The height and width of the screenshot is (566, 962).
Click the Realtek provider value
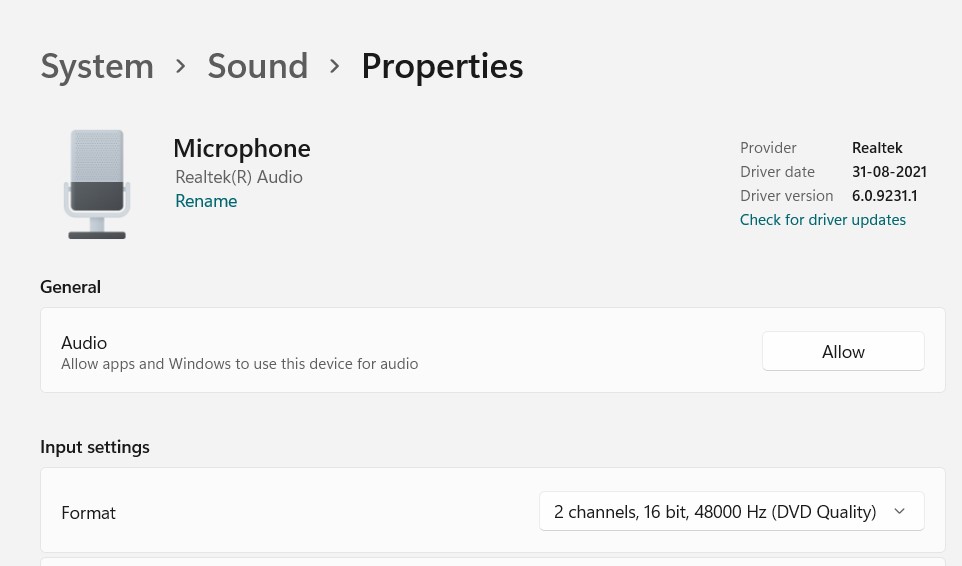[x=877, y=148]
